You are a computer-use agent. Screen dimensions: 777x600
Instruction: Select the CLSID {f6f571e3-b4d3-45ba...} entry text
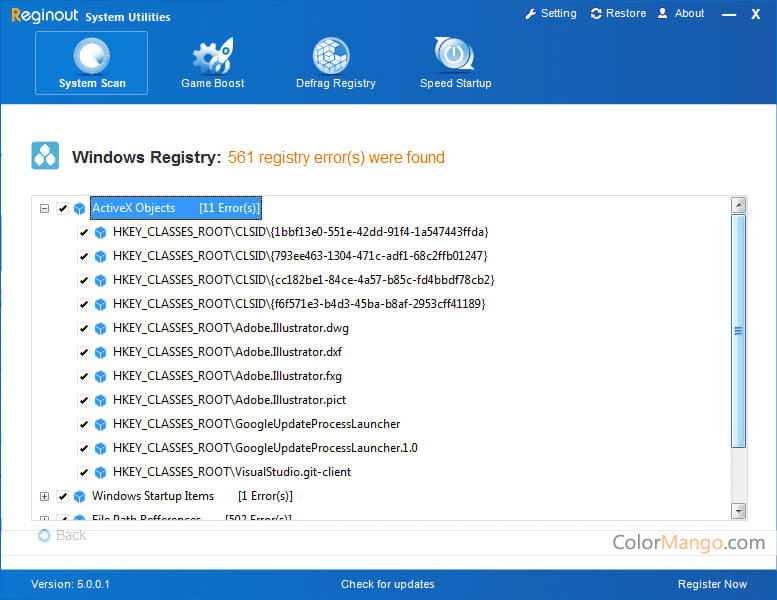point(299,304)
